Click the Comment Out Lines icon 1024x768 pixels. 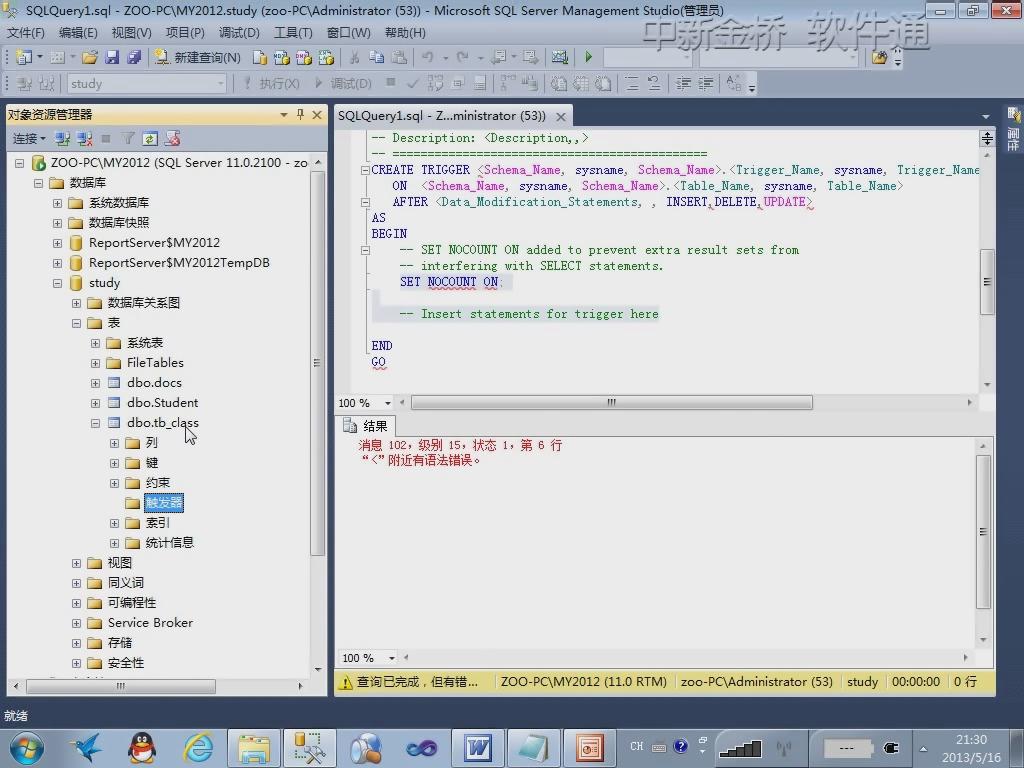(632, 84)
